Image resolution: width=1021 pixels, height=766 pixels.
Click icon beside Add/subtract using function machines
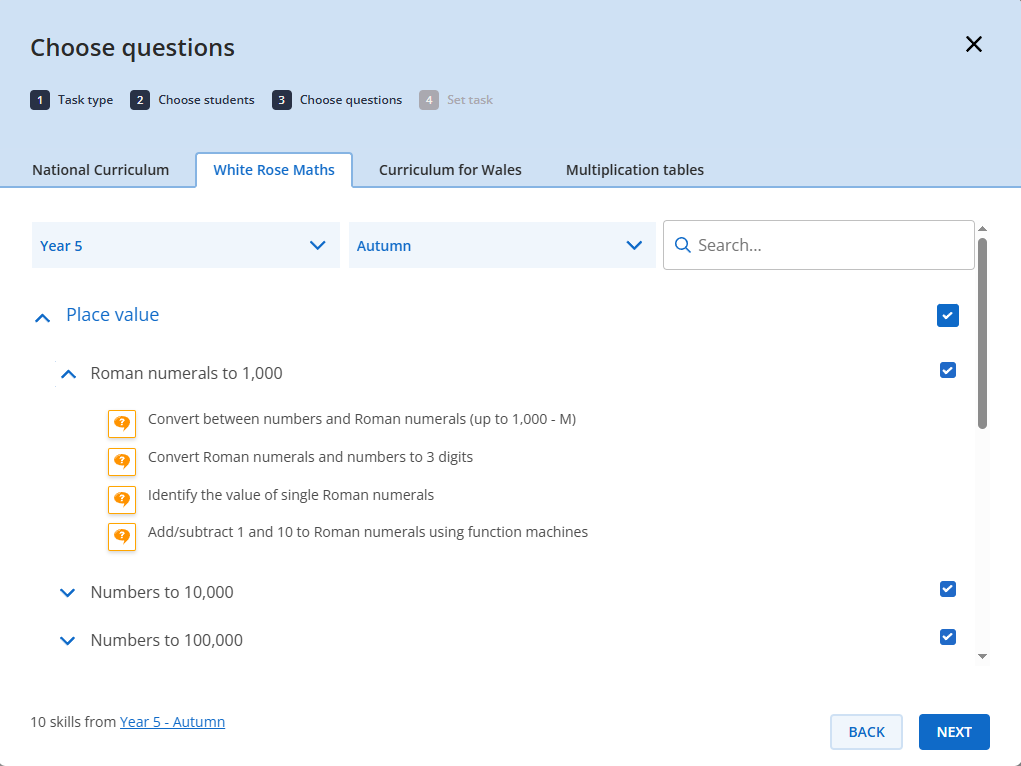coord(121,537)
